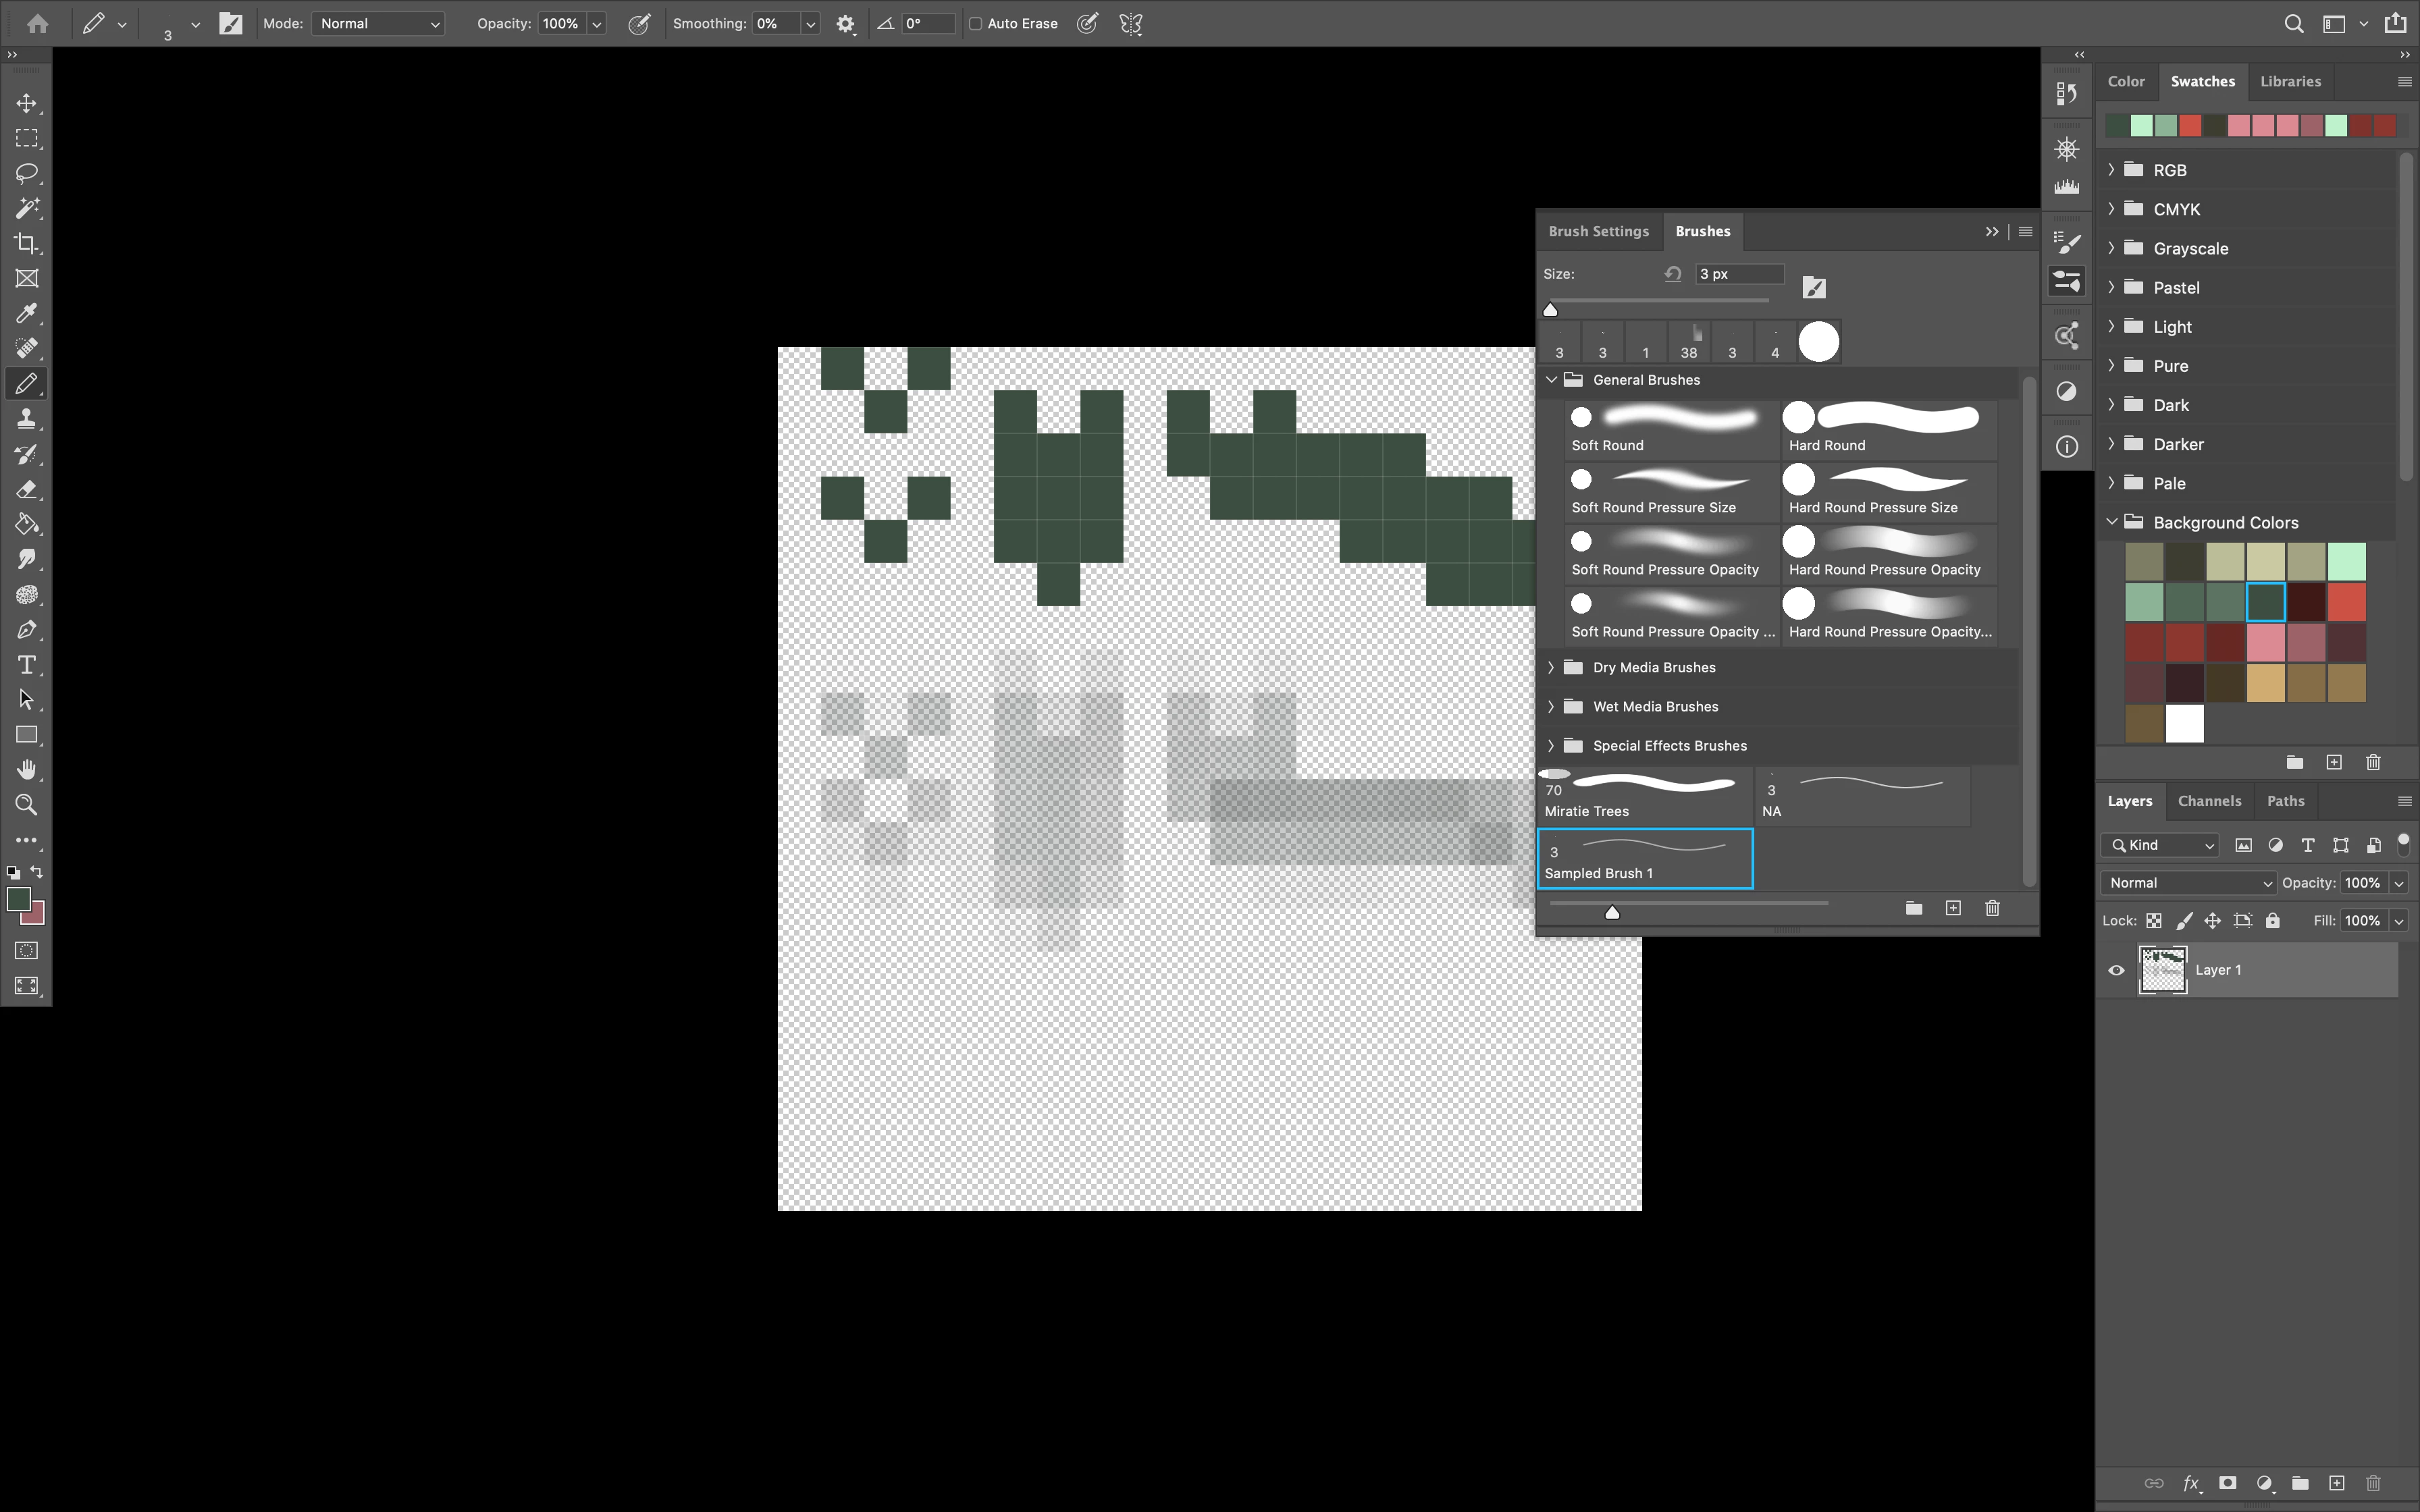
Task: Select the Type tool
Action: (x=27, y=665)
